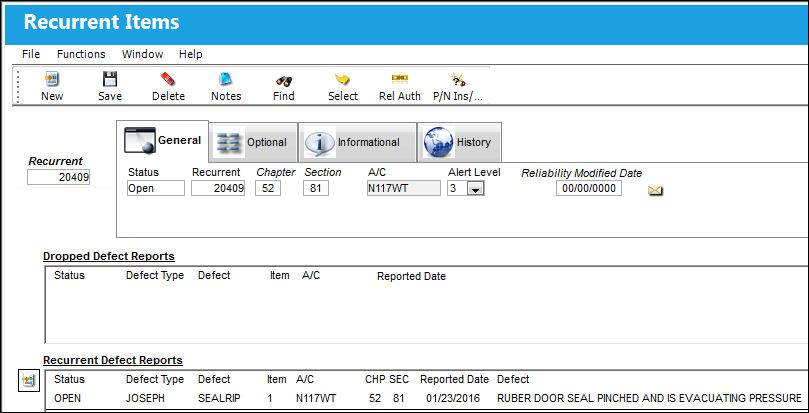The image size is (809, 413).
Task: Click the Dropped Defect Reports heading
Action: point(109,256)
